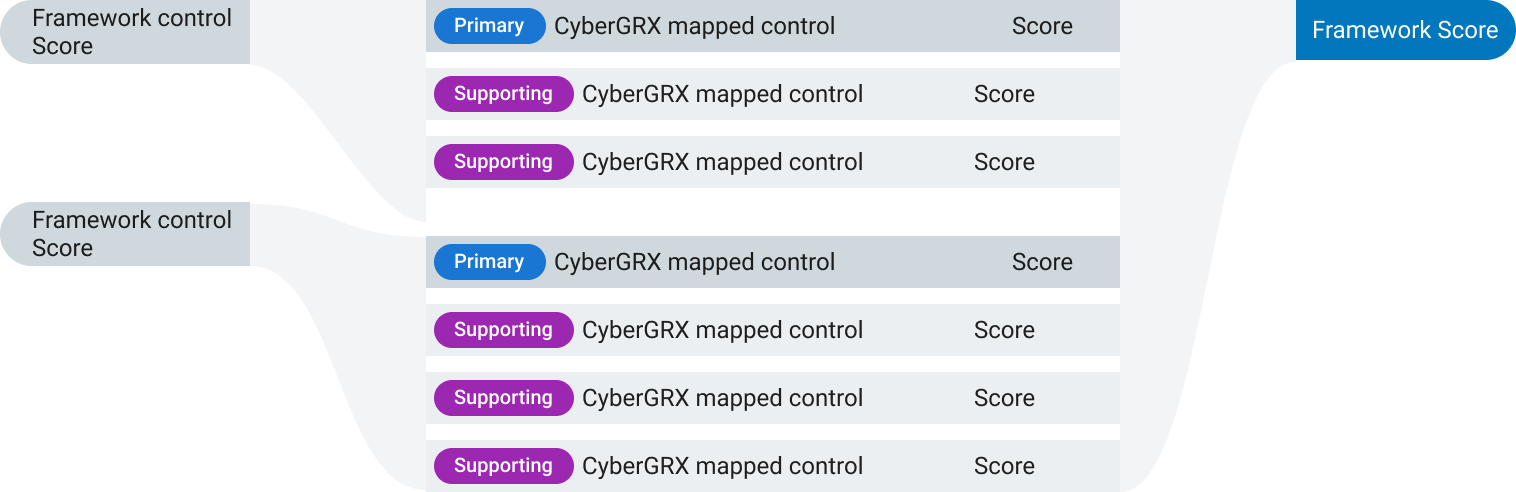Select the lower Framework control Score label
1516x492 pixels.
tap(132, 234)
